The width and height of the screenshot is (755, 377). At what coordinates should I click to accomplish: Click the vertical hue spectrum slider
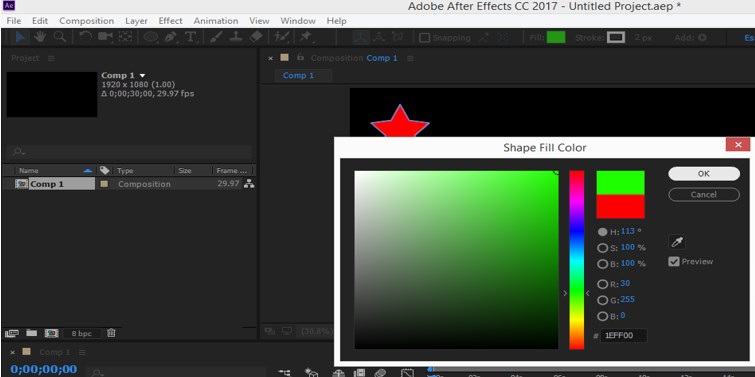pos(576,260)
